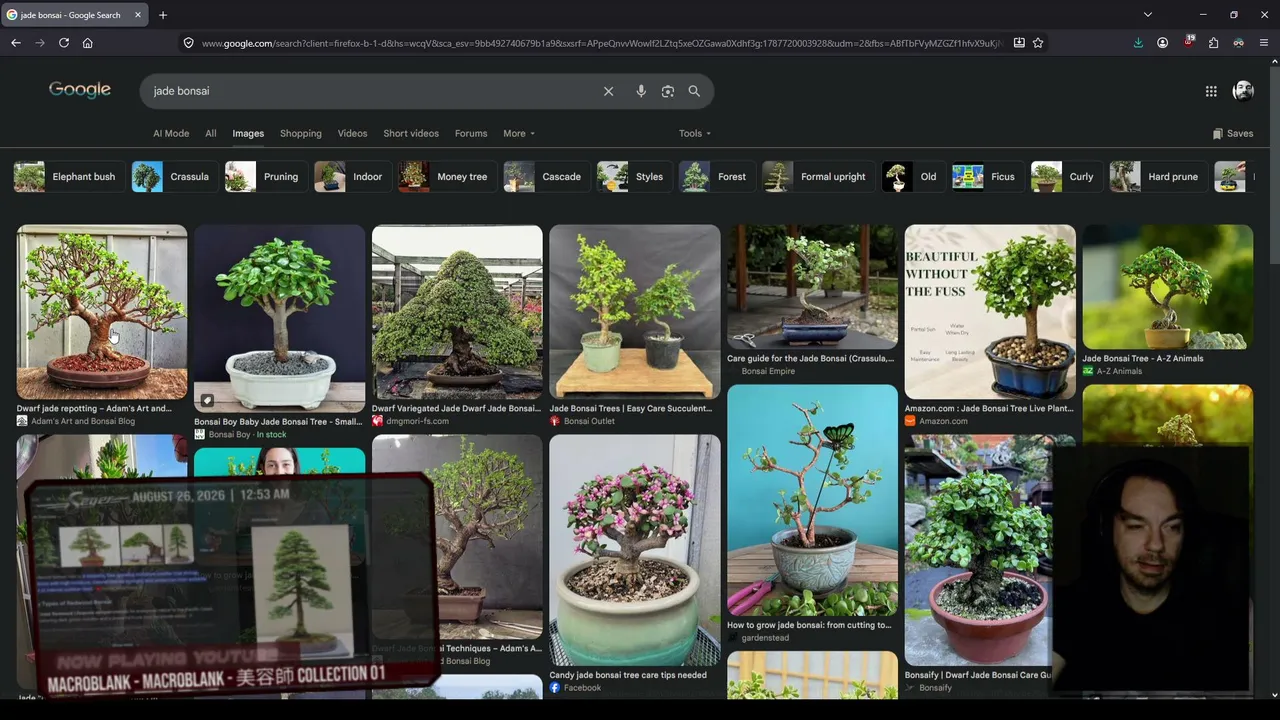Clear the search box text
Screen dimensions: 1280x720
click(x=608, y=91)
